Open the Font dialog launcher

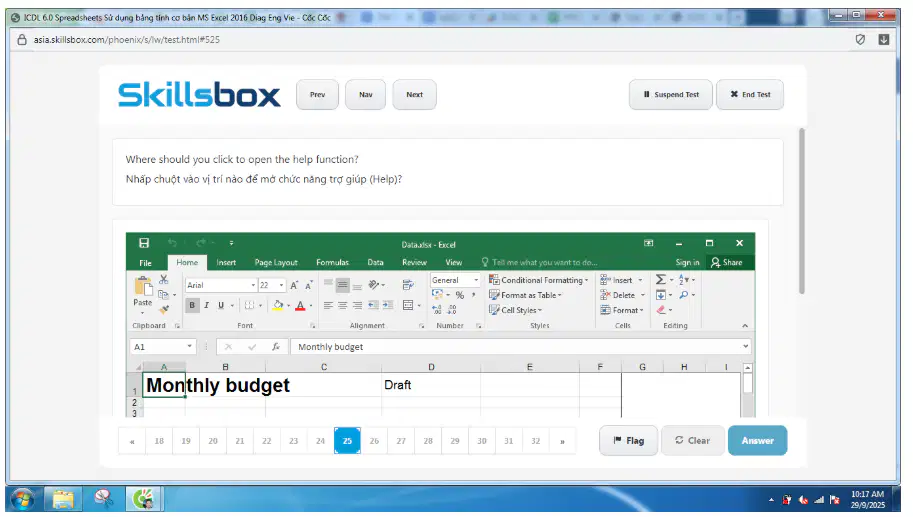click(313, 326)
